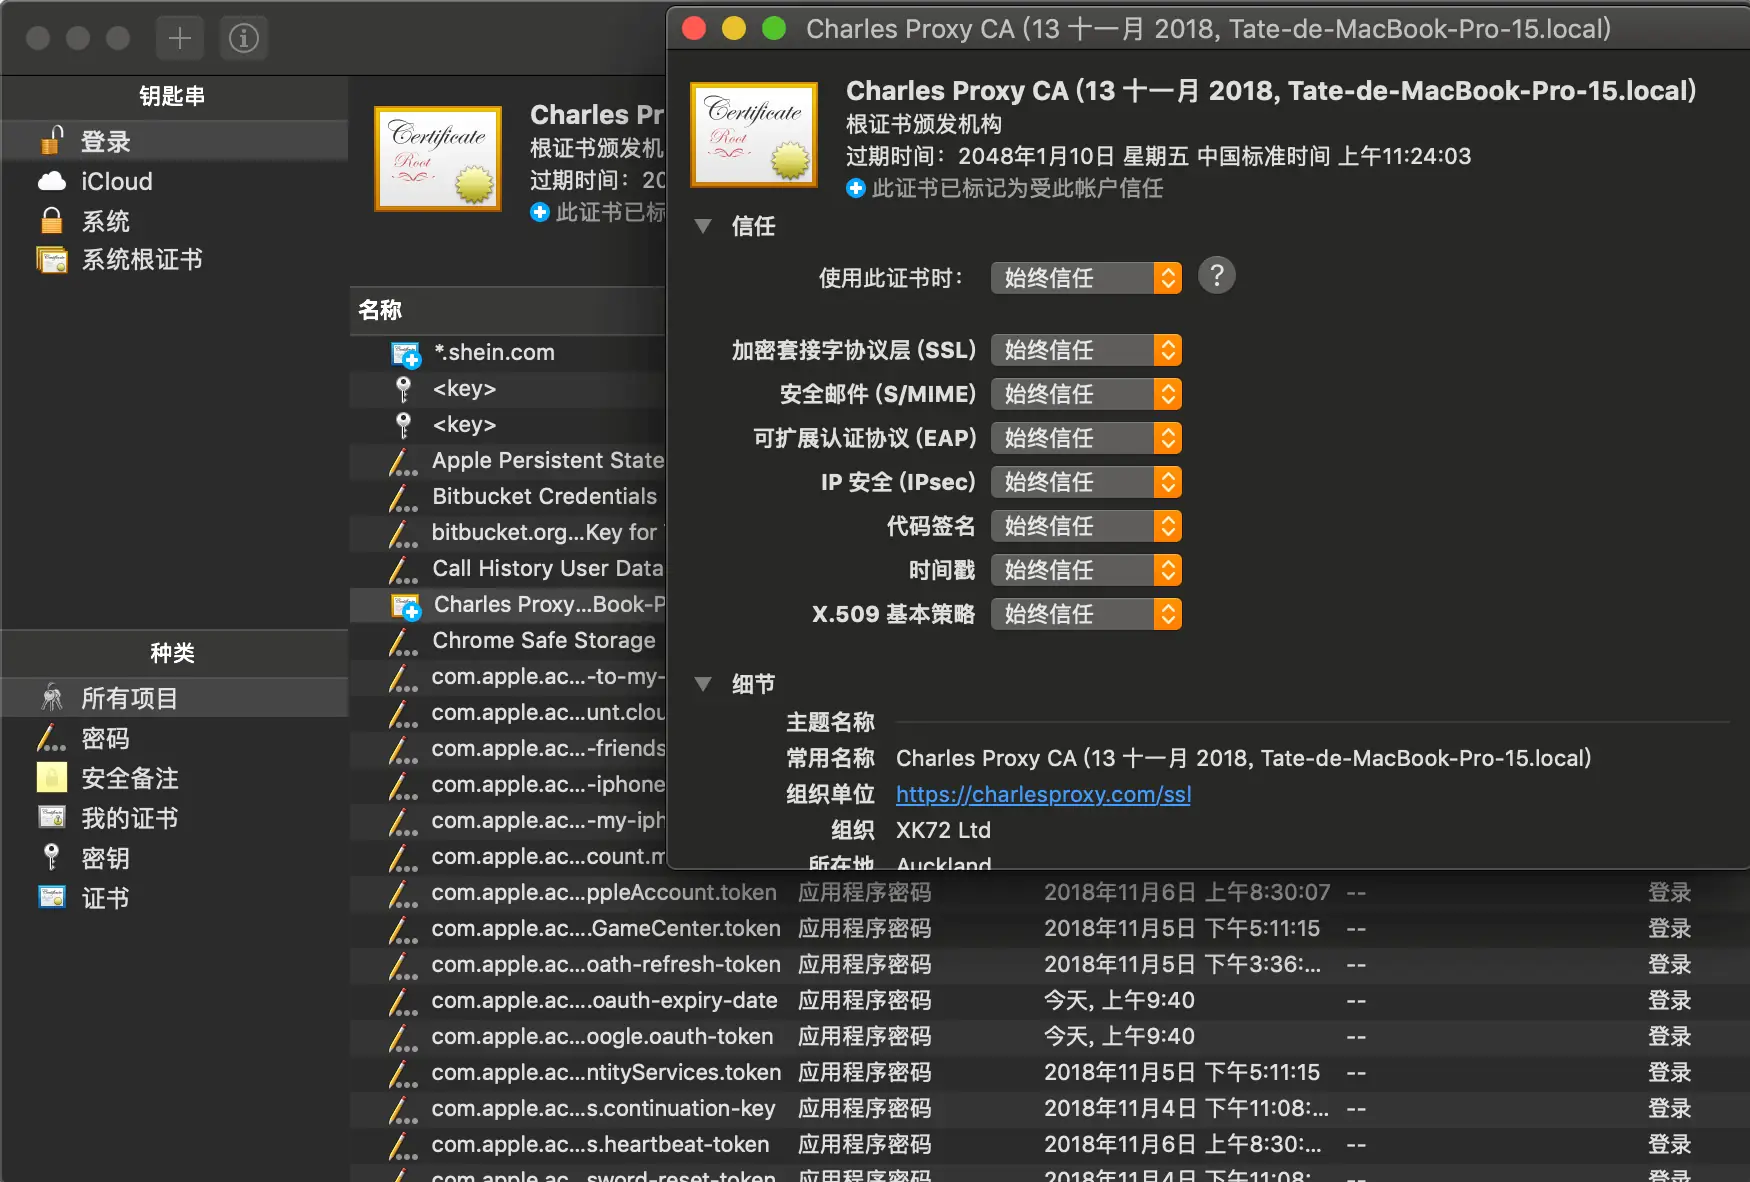Select the 所有项目 category icon

(x=52, y=698)
